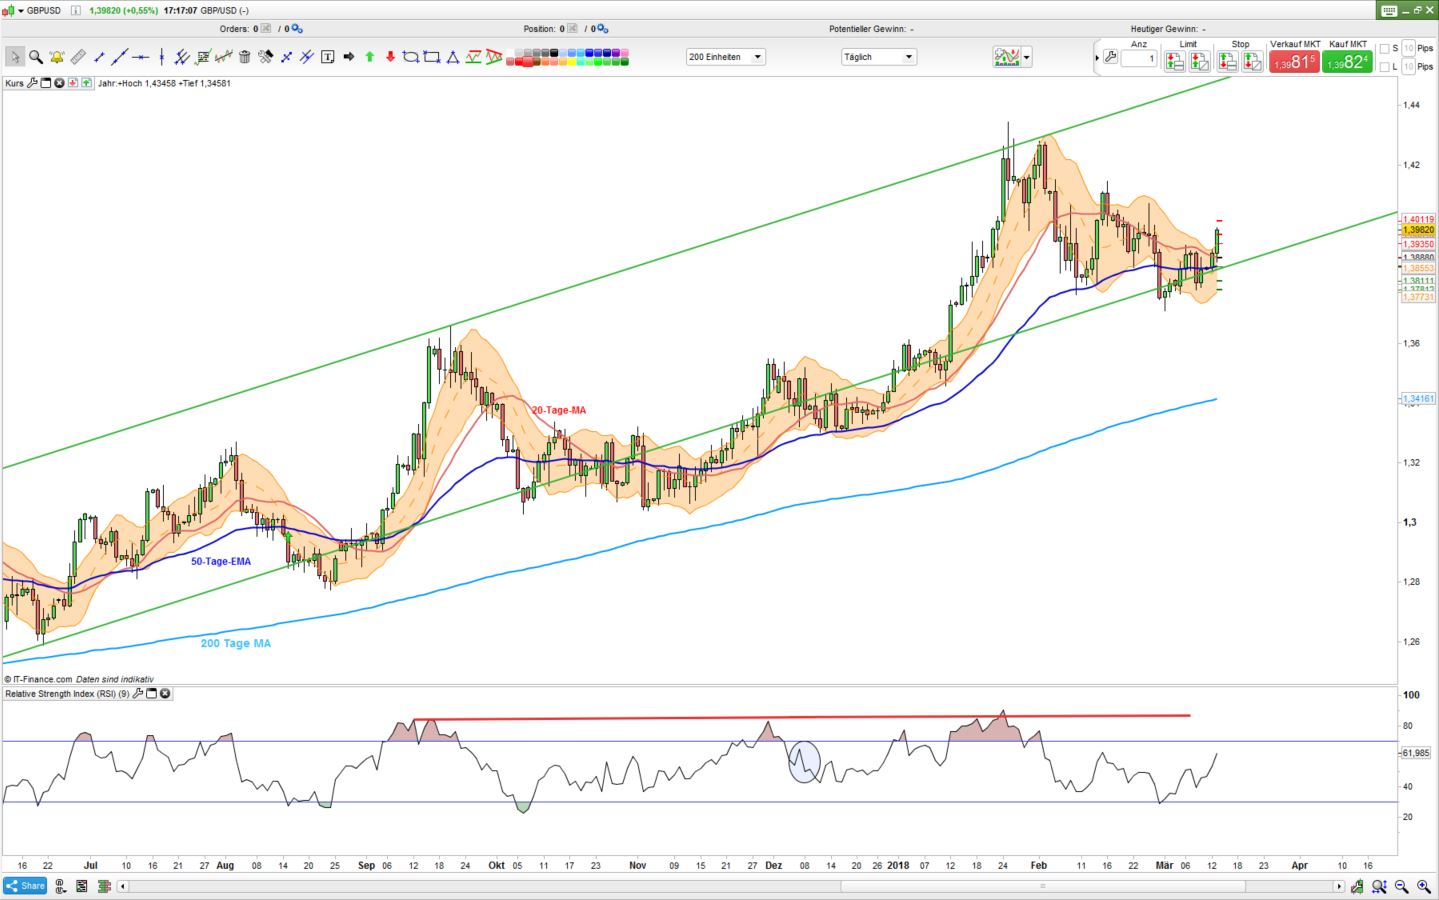Select the ruler measuring tool

coord(78,57)
